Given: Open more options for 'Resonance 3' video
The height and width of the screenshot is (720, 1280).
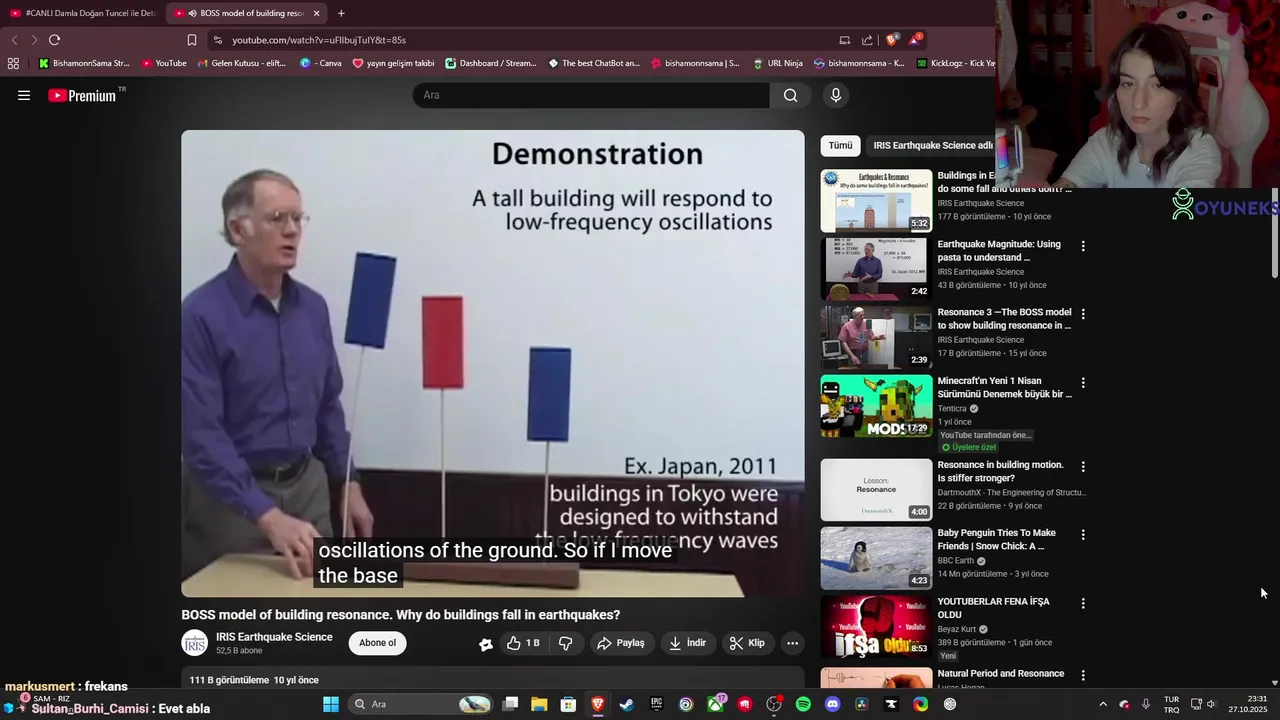Looking at the screenshot, I should (x=1082, y=314).
